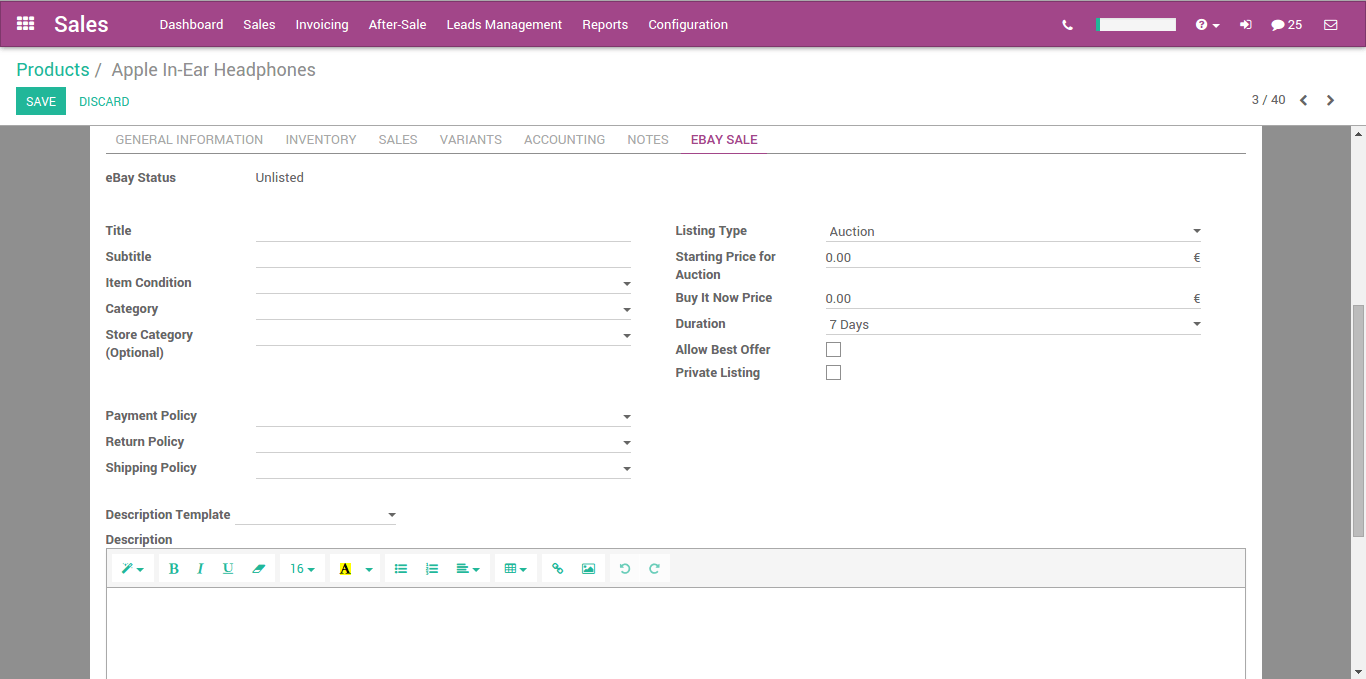The height and width of the screenshot is (679, 1366).
Task: Toggle underline in the description toolbar
Action: pyautogui.click(x=227, y=567)
